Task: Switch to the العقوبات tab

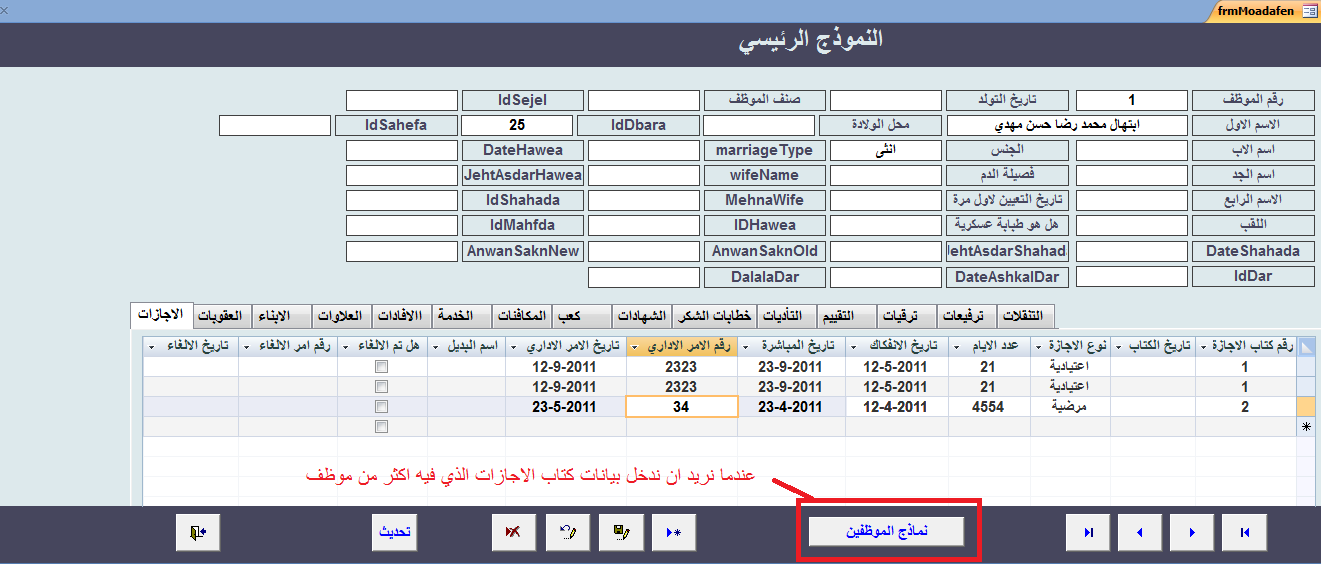Action: (x=219, y=316)
